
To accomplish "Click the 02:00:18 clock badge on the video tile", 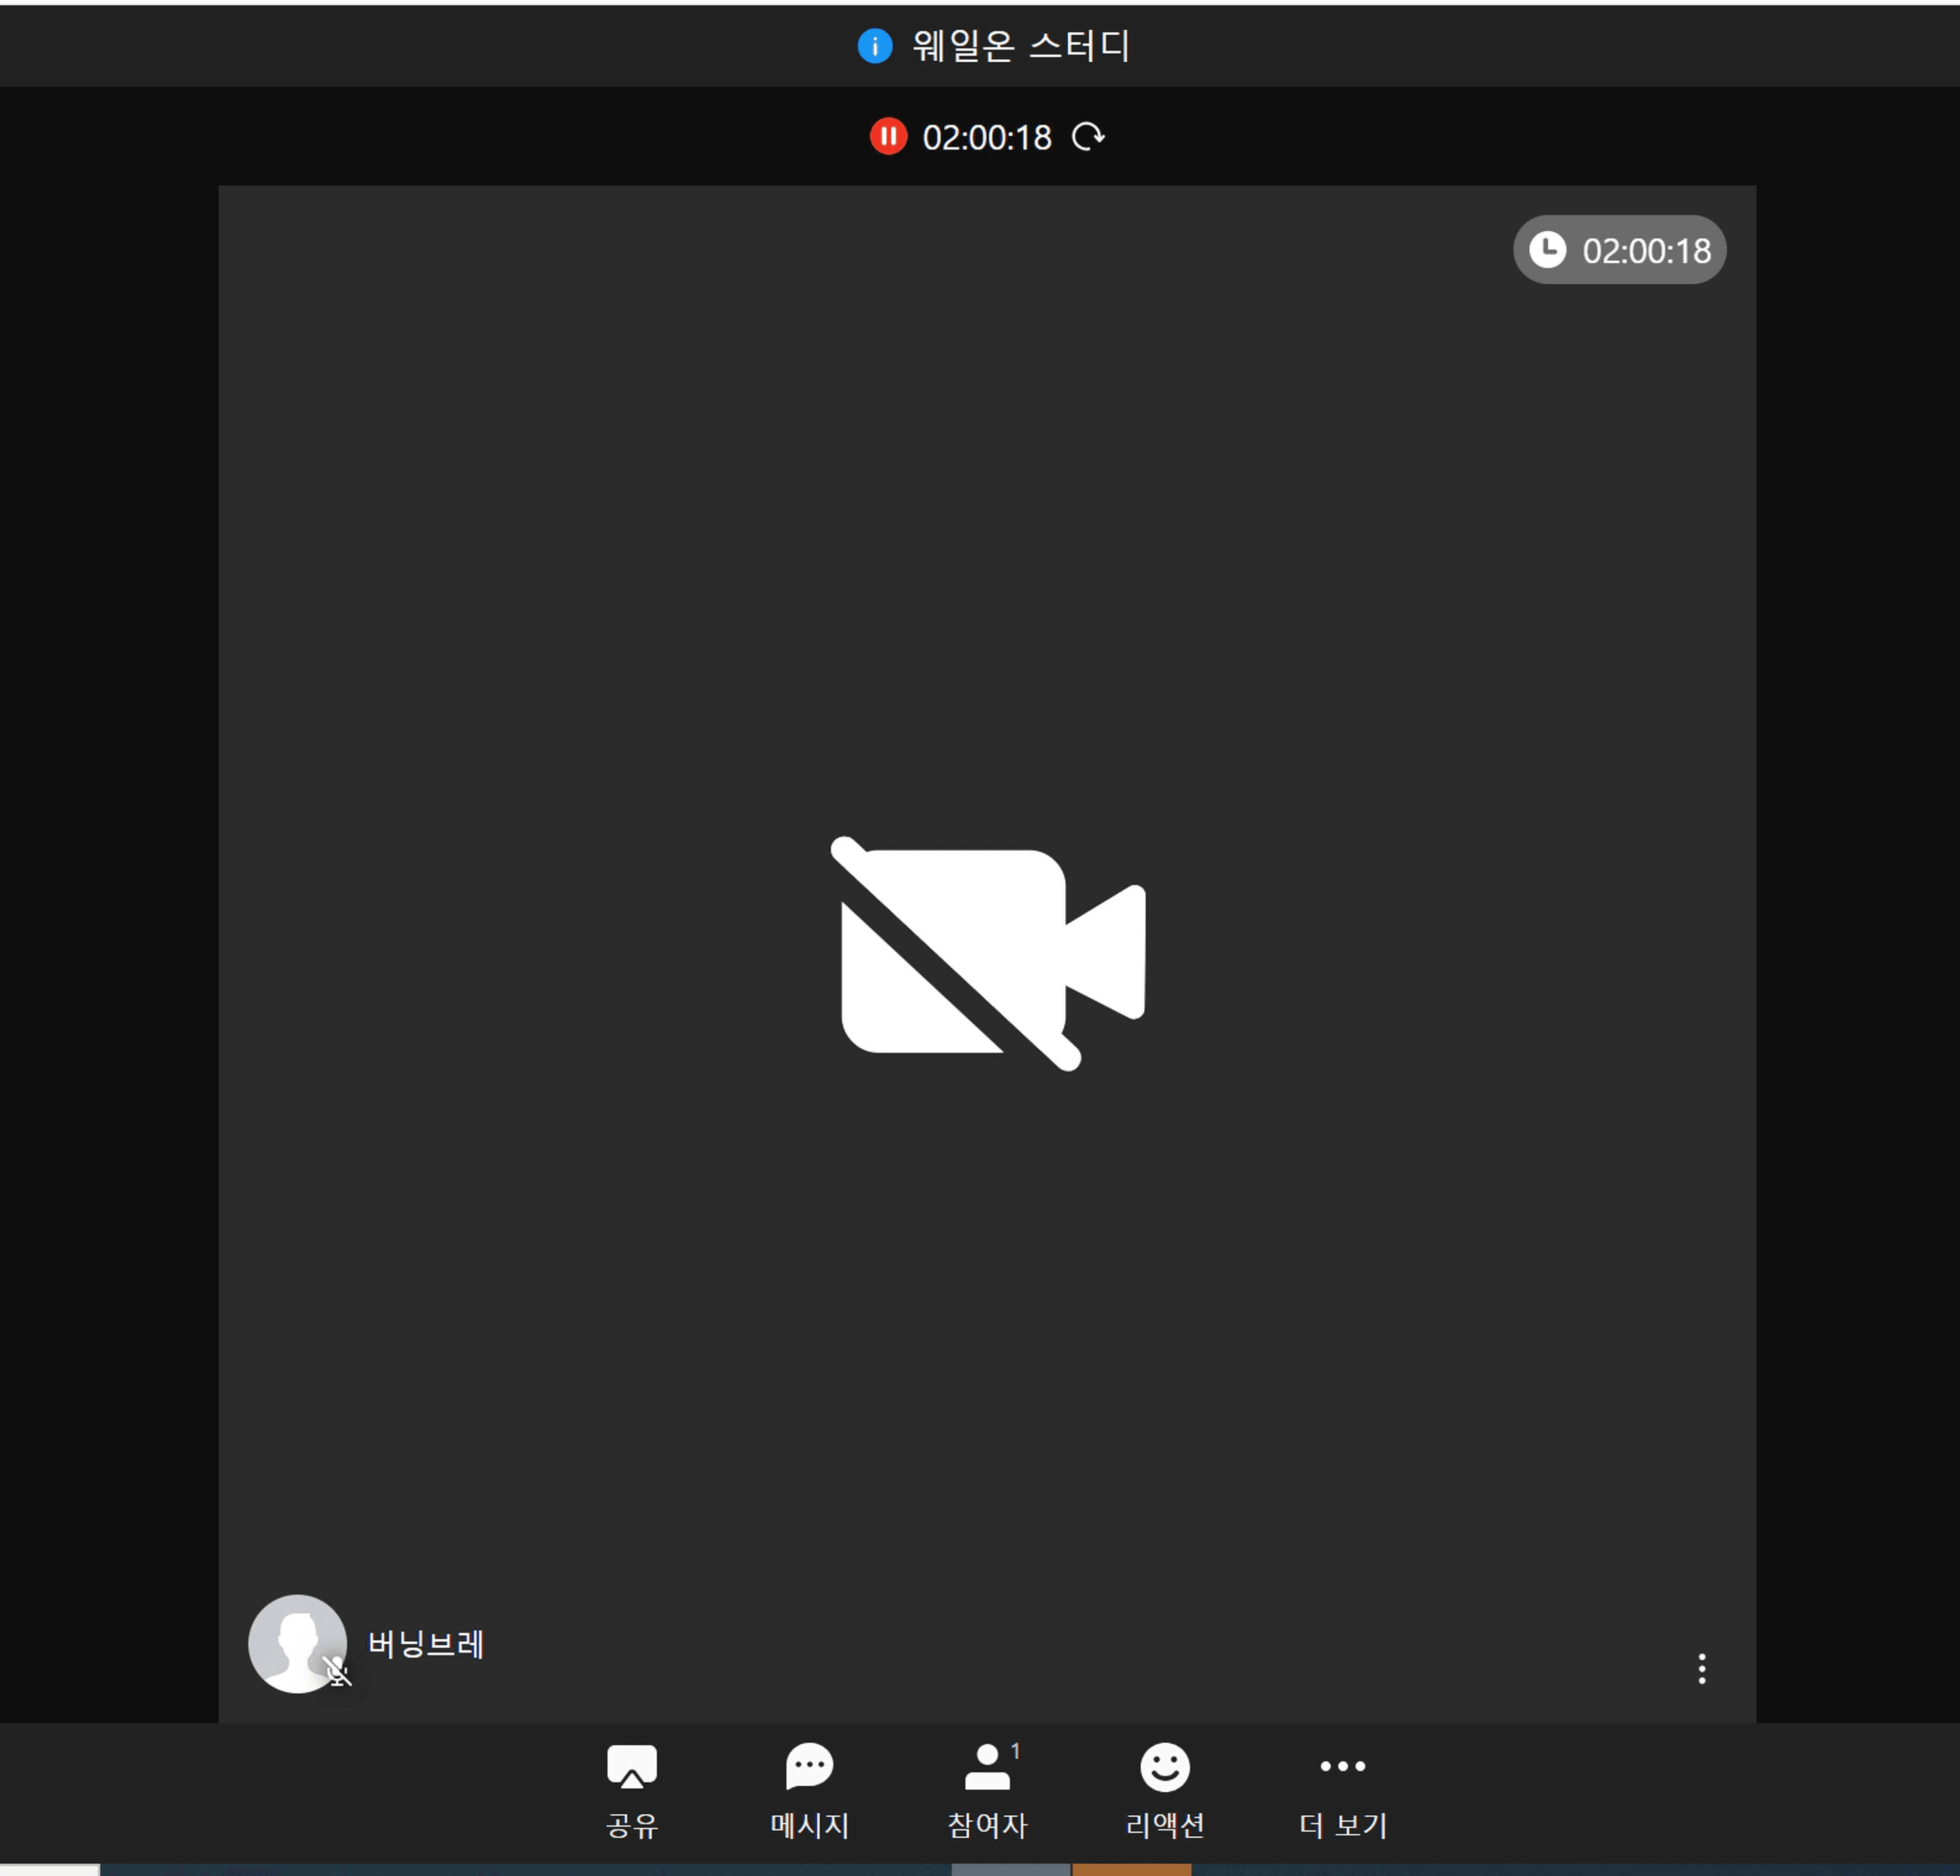I will click(1619, 250).
